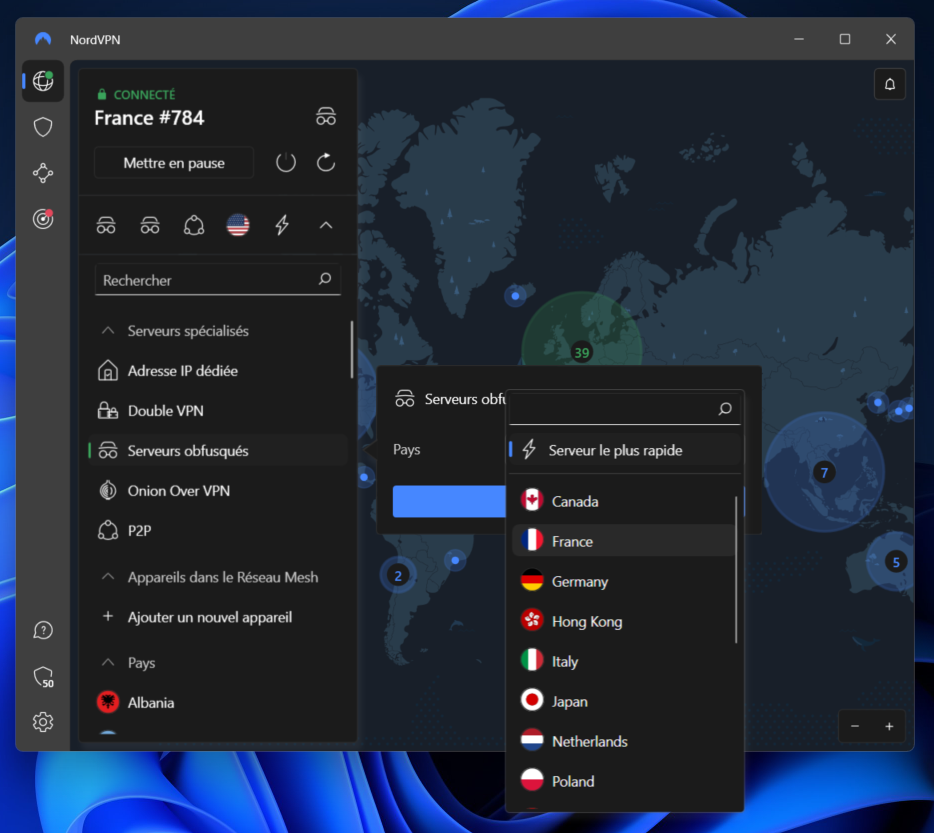Image resolution: width=934 pixels, height=833 pixels.
Task: Open the shield with 50 badge icon
Action: pyautogui.click(x=43, y=676)
